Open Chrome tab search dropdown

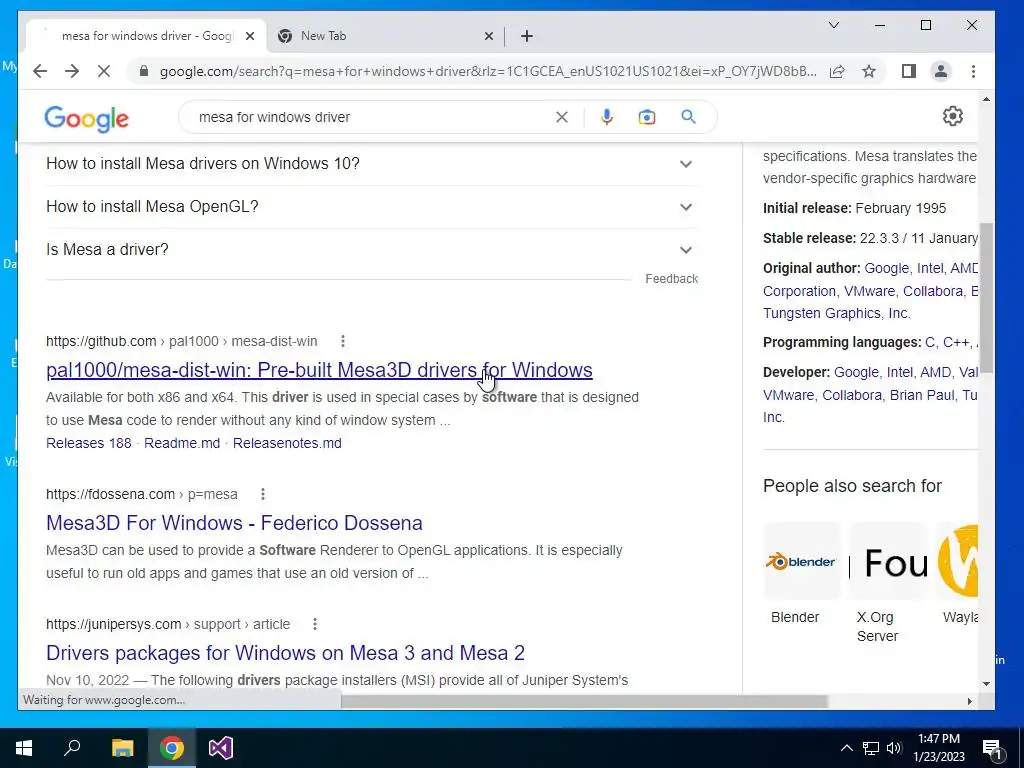click(x=834, y=25)
